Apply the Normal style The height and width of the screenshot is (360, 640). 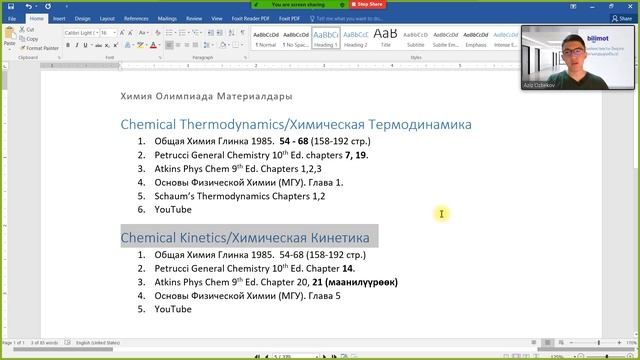click(266, 38)
